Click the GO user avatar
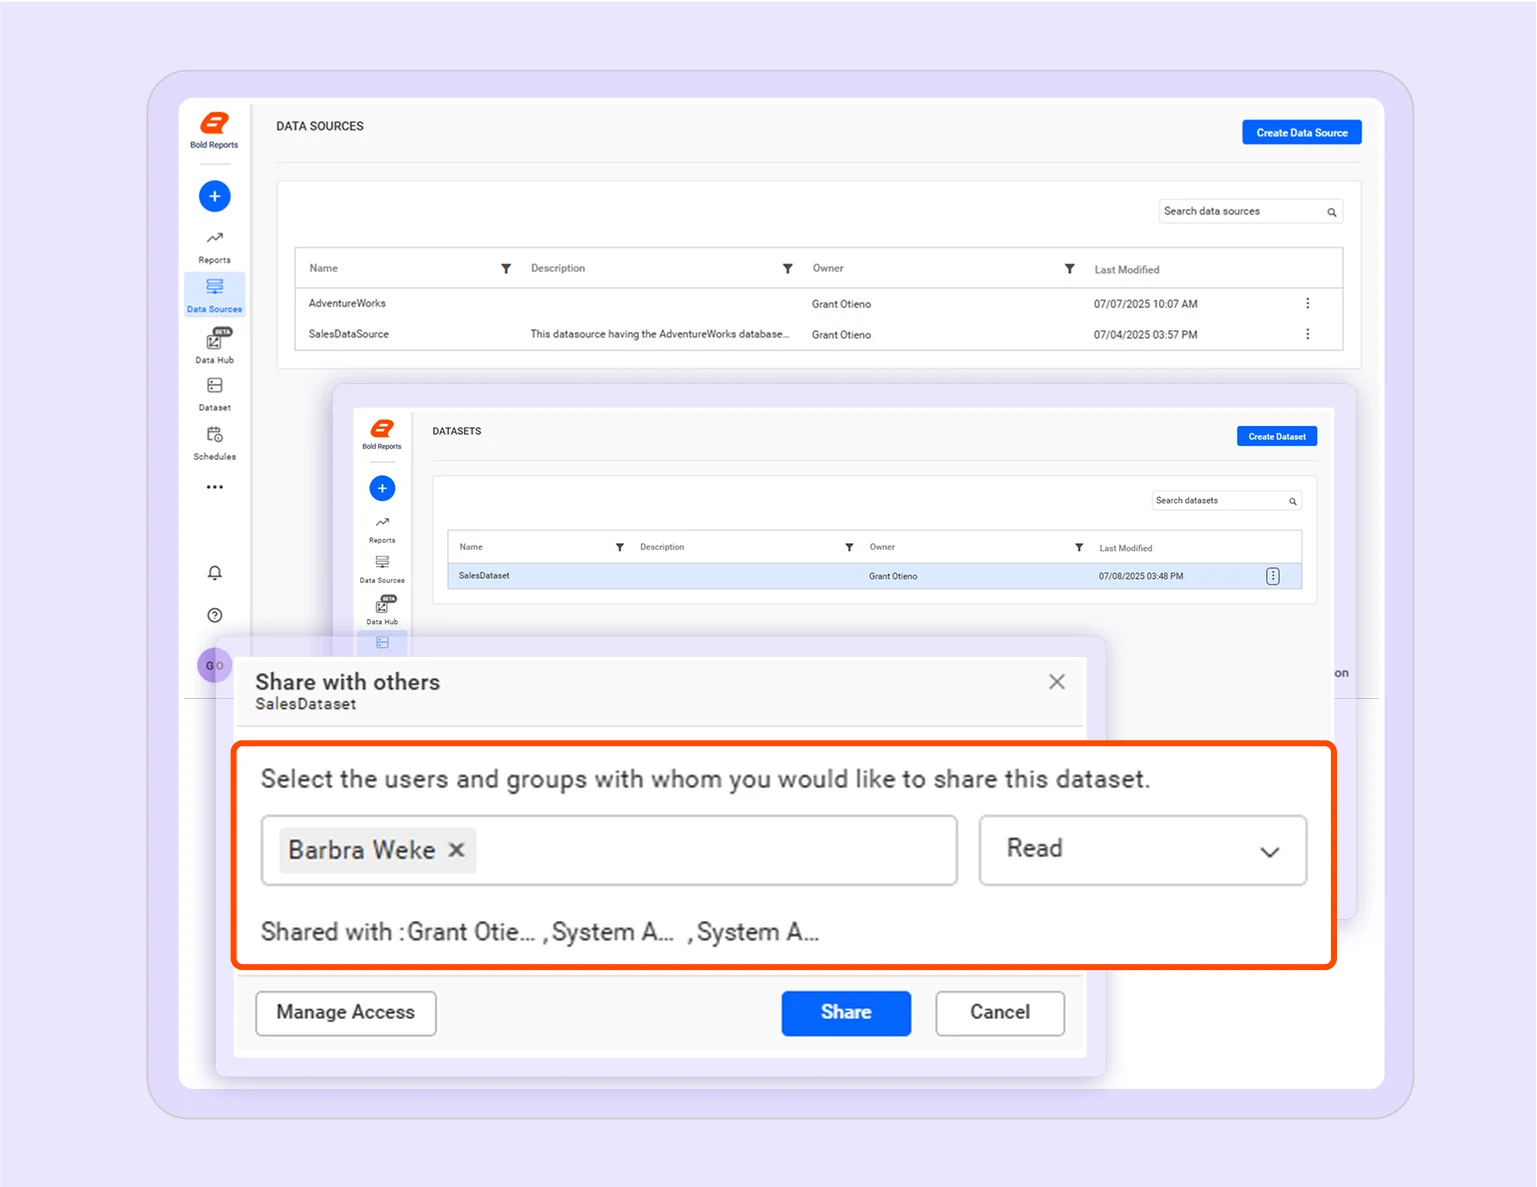The image size is (1537, 1187). point(213,665)
